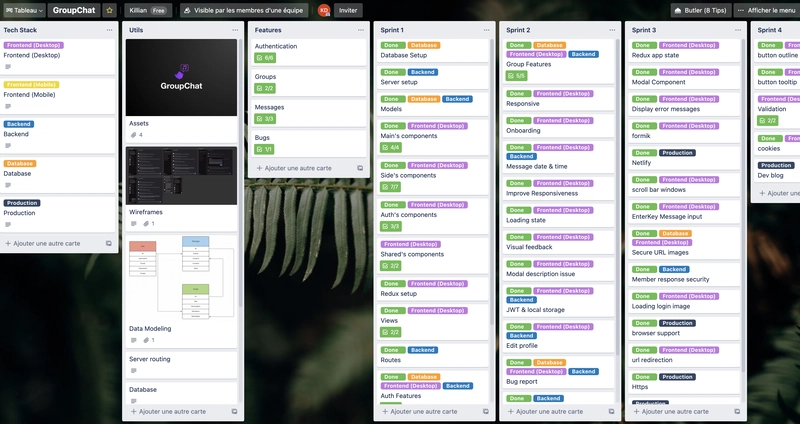Click Authentication 6/6 checklist badge
Image resolution: width=800 pixels, height=424 pixels.
point(265,58)
